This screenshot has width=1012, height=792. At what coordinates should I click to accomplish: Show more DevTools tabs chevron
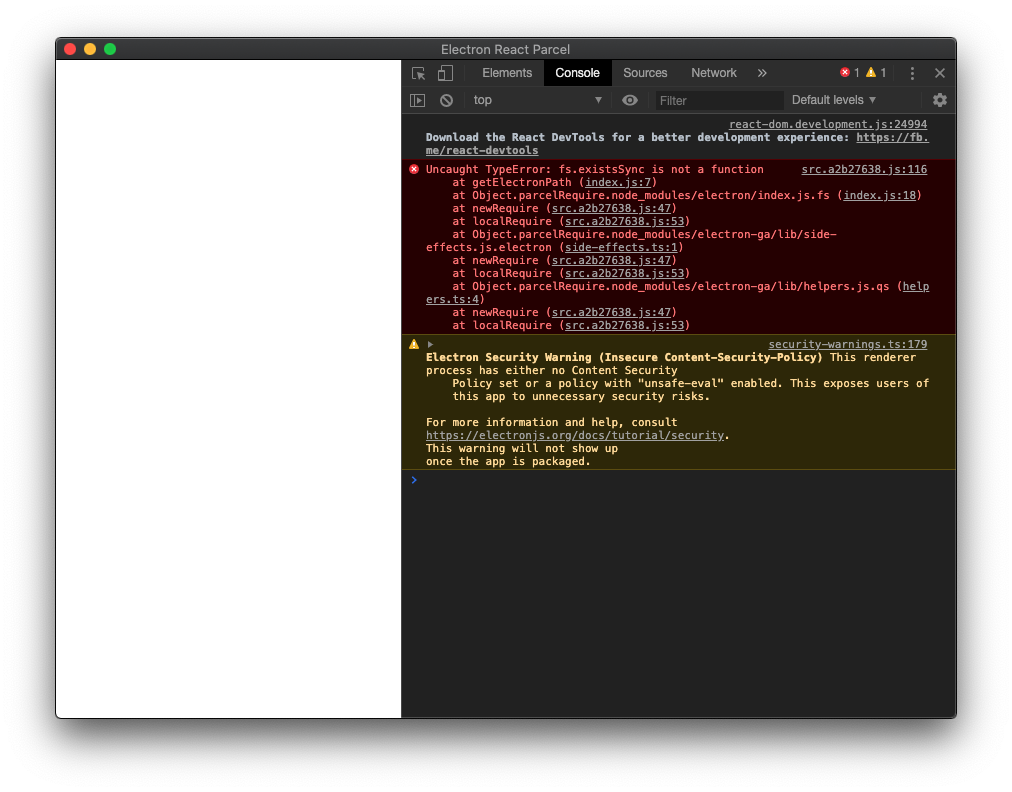[x=762, y=73]
